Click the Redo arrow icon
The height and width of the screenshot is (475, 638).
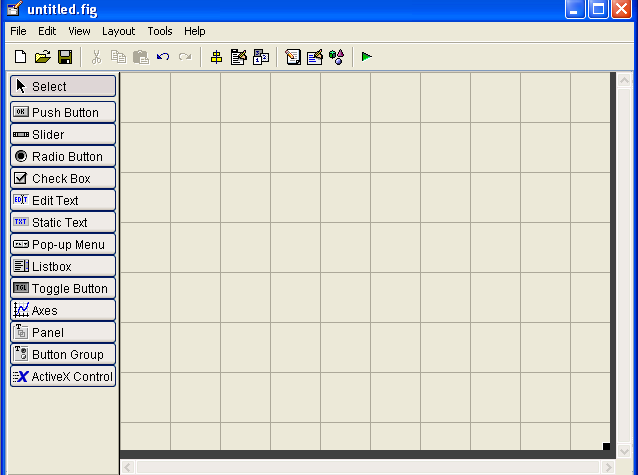(185, 57)
